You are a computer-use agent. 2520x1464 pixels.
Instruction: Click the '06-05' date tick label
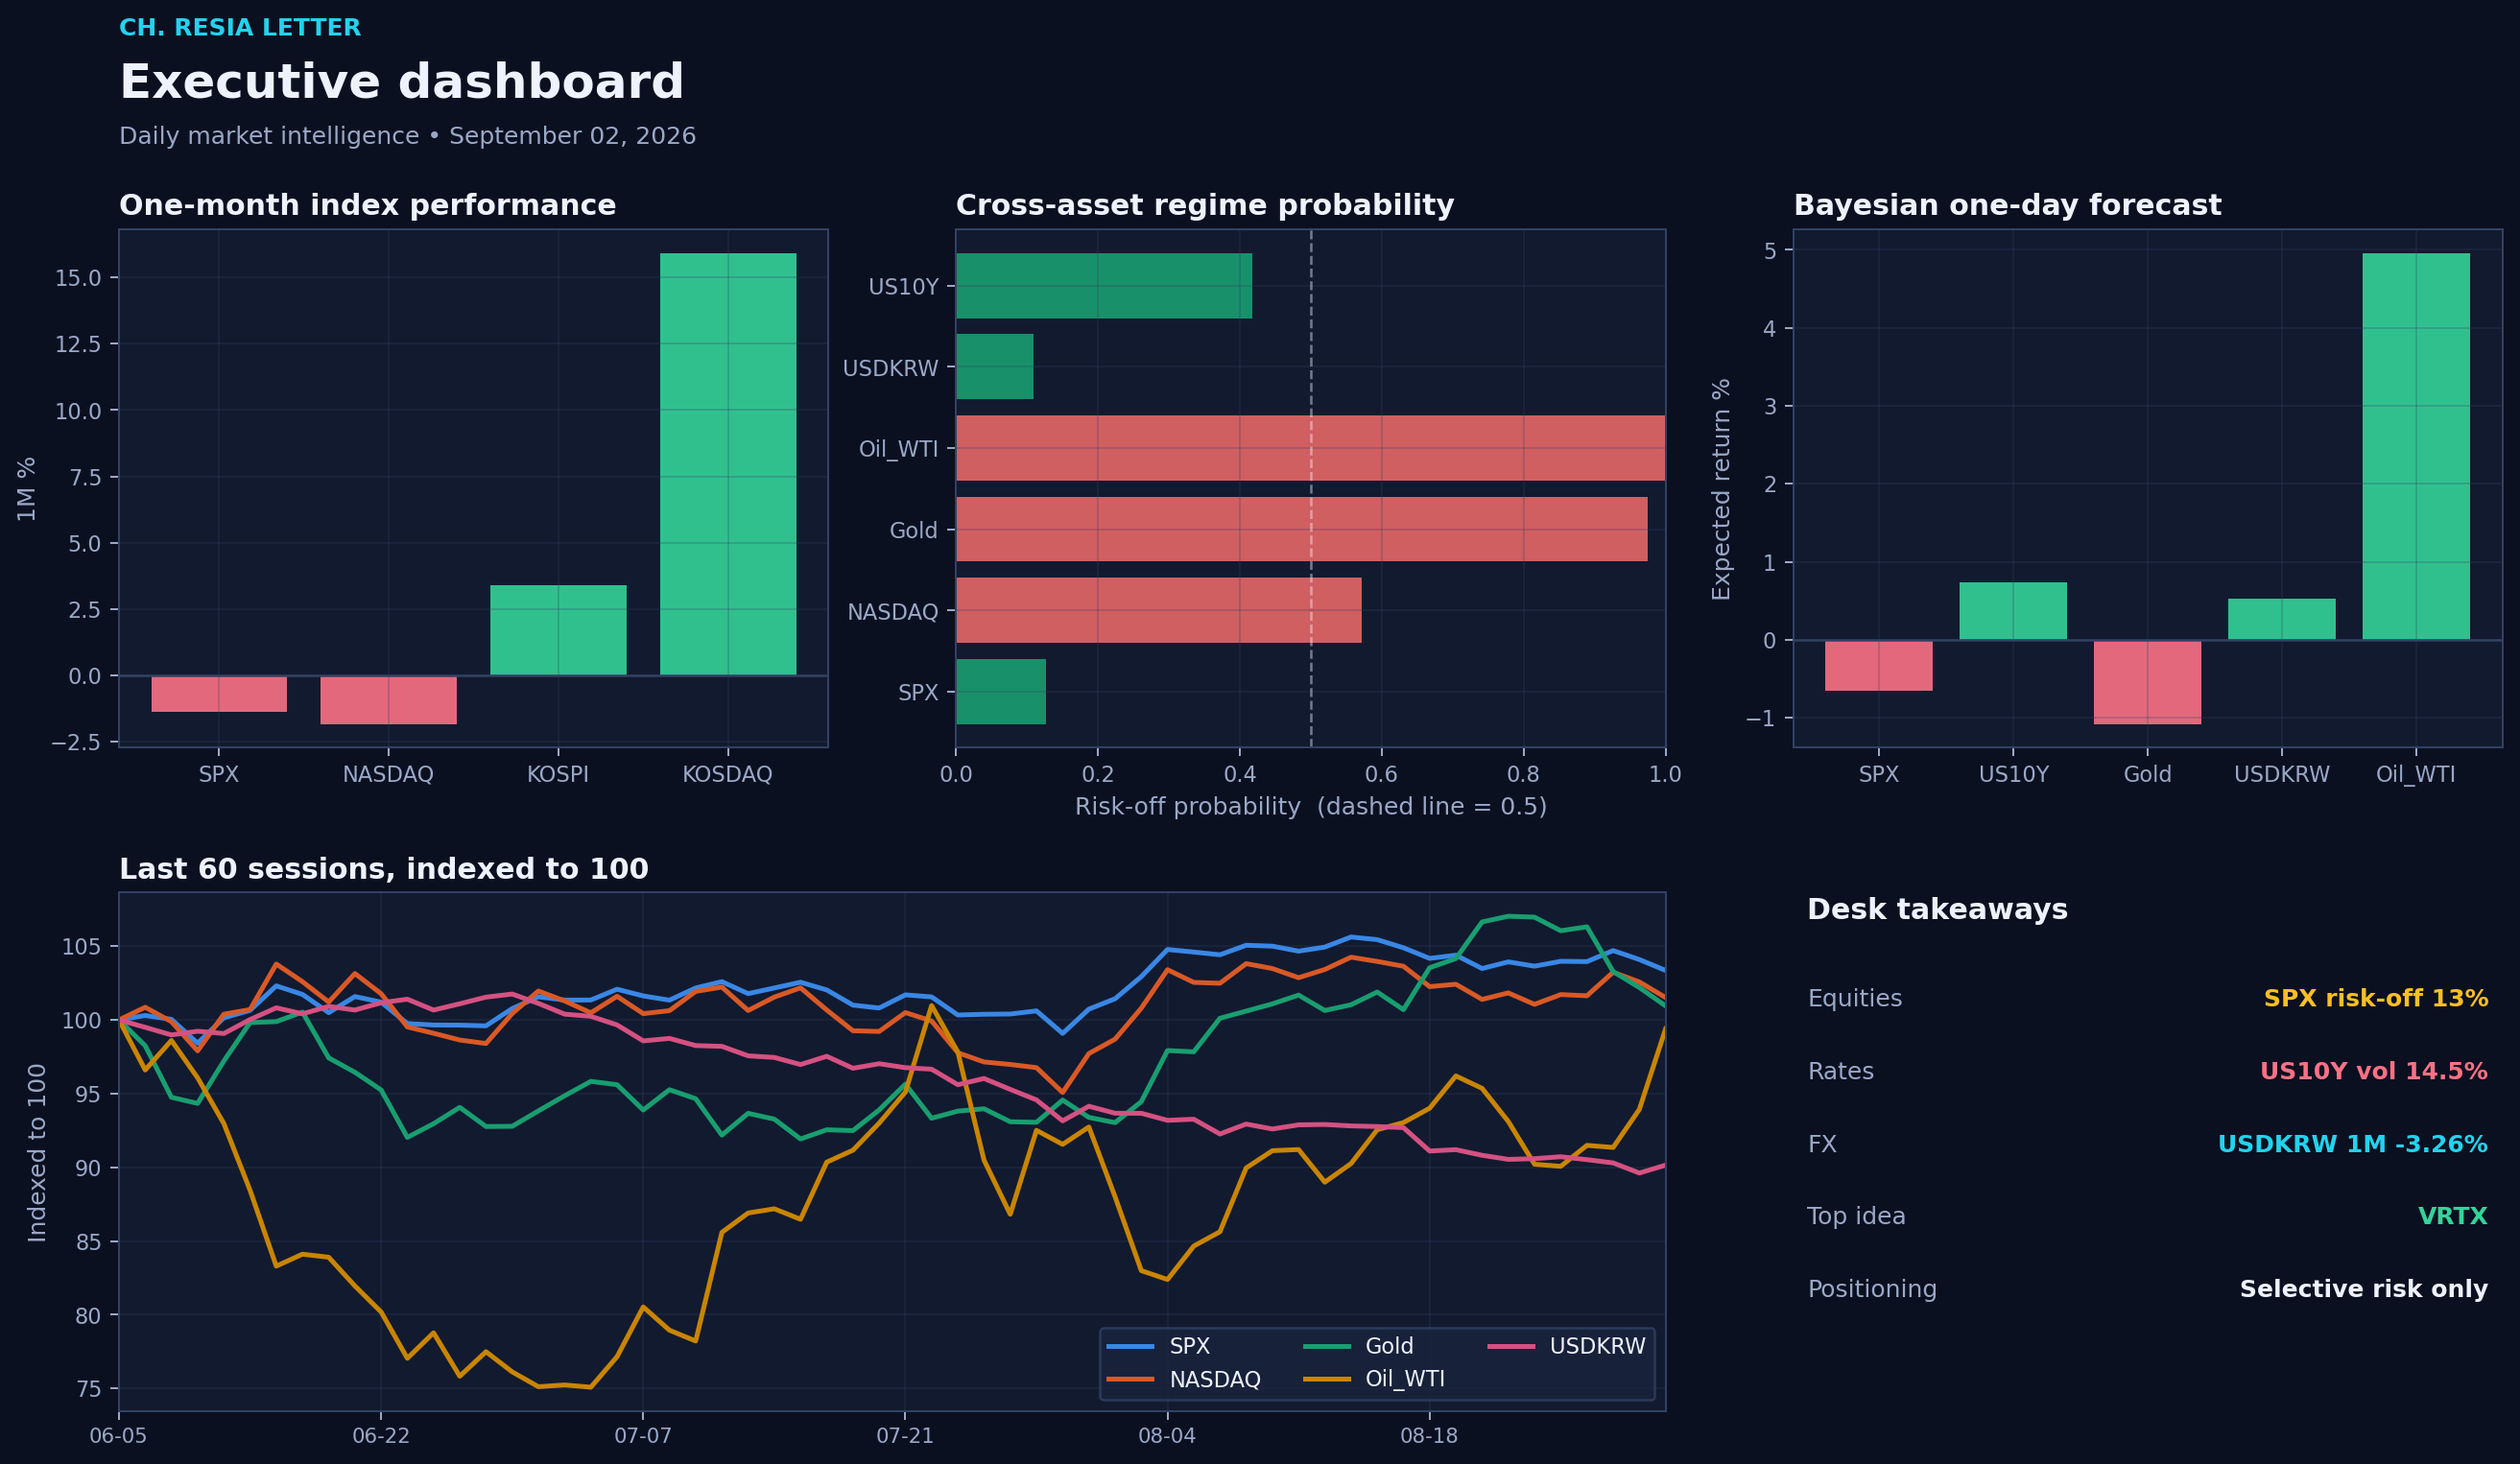[x=118, y=1436]
